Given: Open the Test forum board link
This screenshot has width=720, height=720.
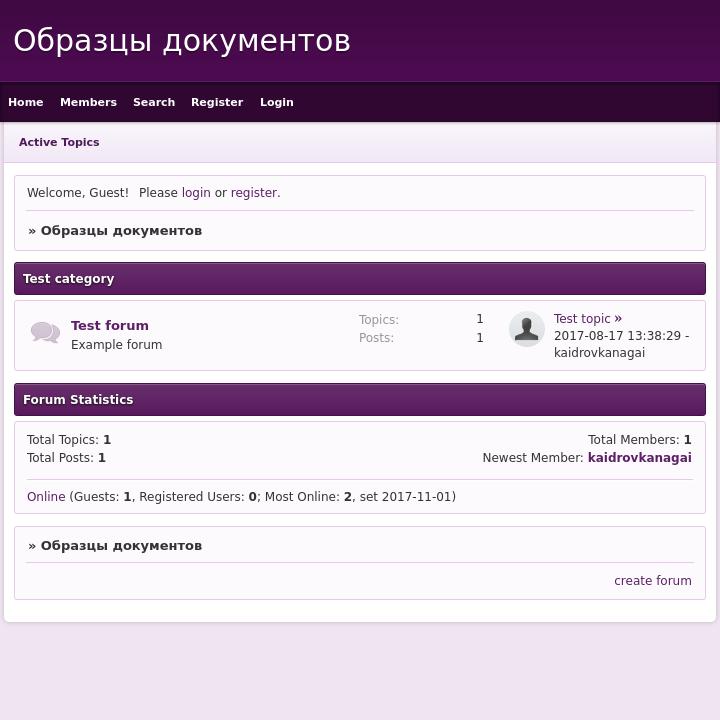Looking at the screenshot, I should pyautogui.click(x=110, y=325).
